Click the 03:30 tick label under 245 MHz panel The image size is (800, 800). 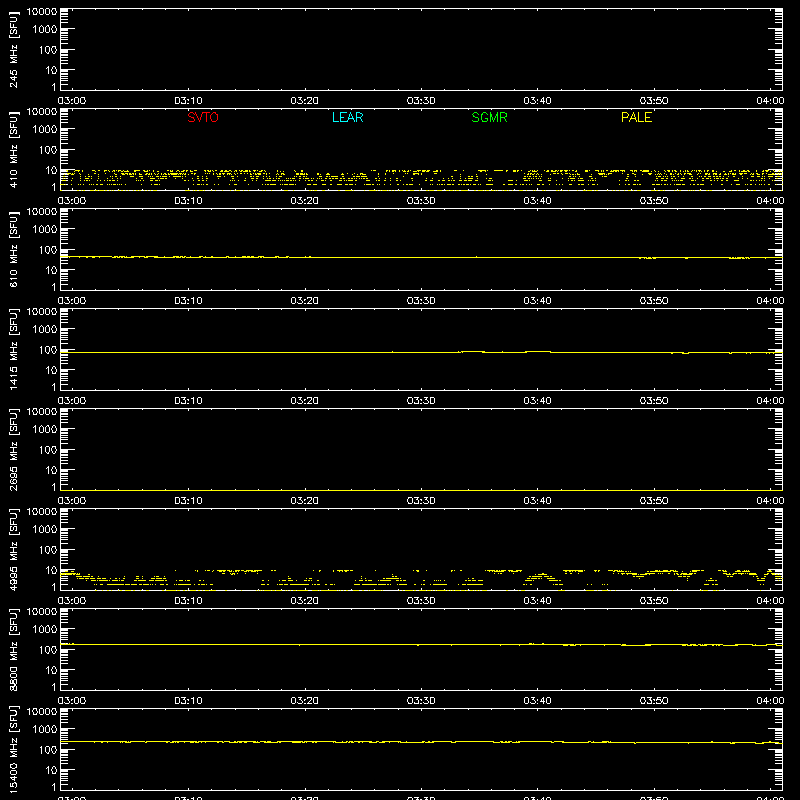(421, 101)
